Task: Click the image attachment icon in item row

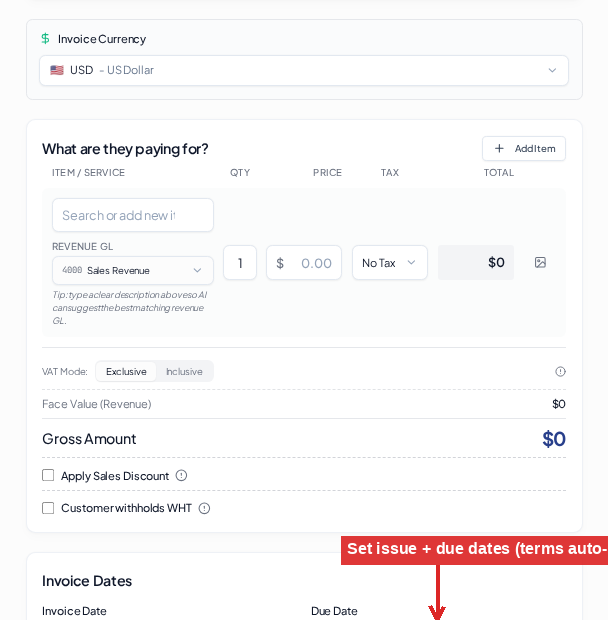Action: [540, 263]
